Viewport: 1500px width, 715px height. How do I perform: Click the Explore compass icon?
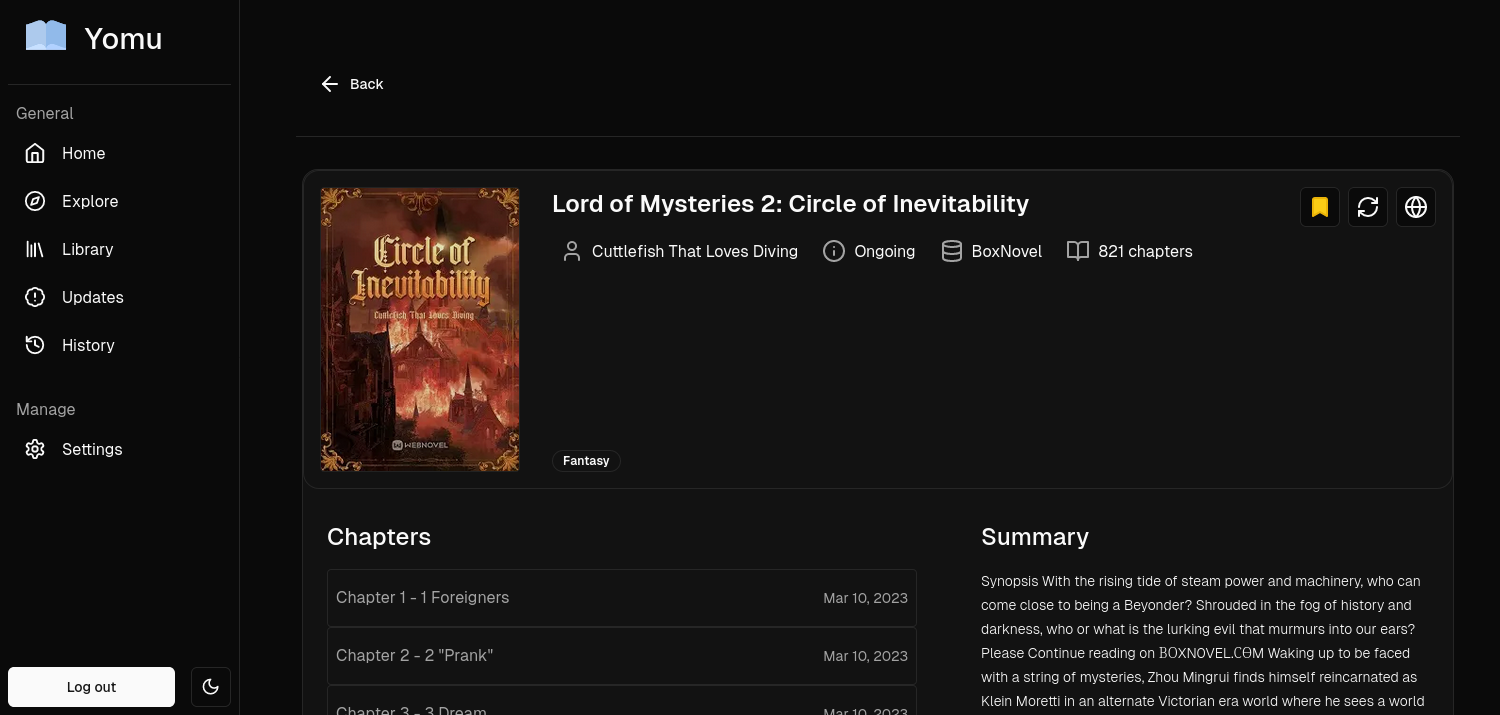(x=35, y=201)
